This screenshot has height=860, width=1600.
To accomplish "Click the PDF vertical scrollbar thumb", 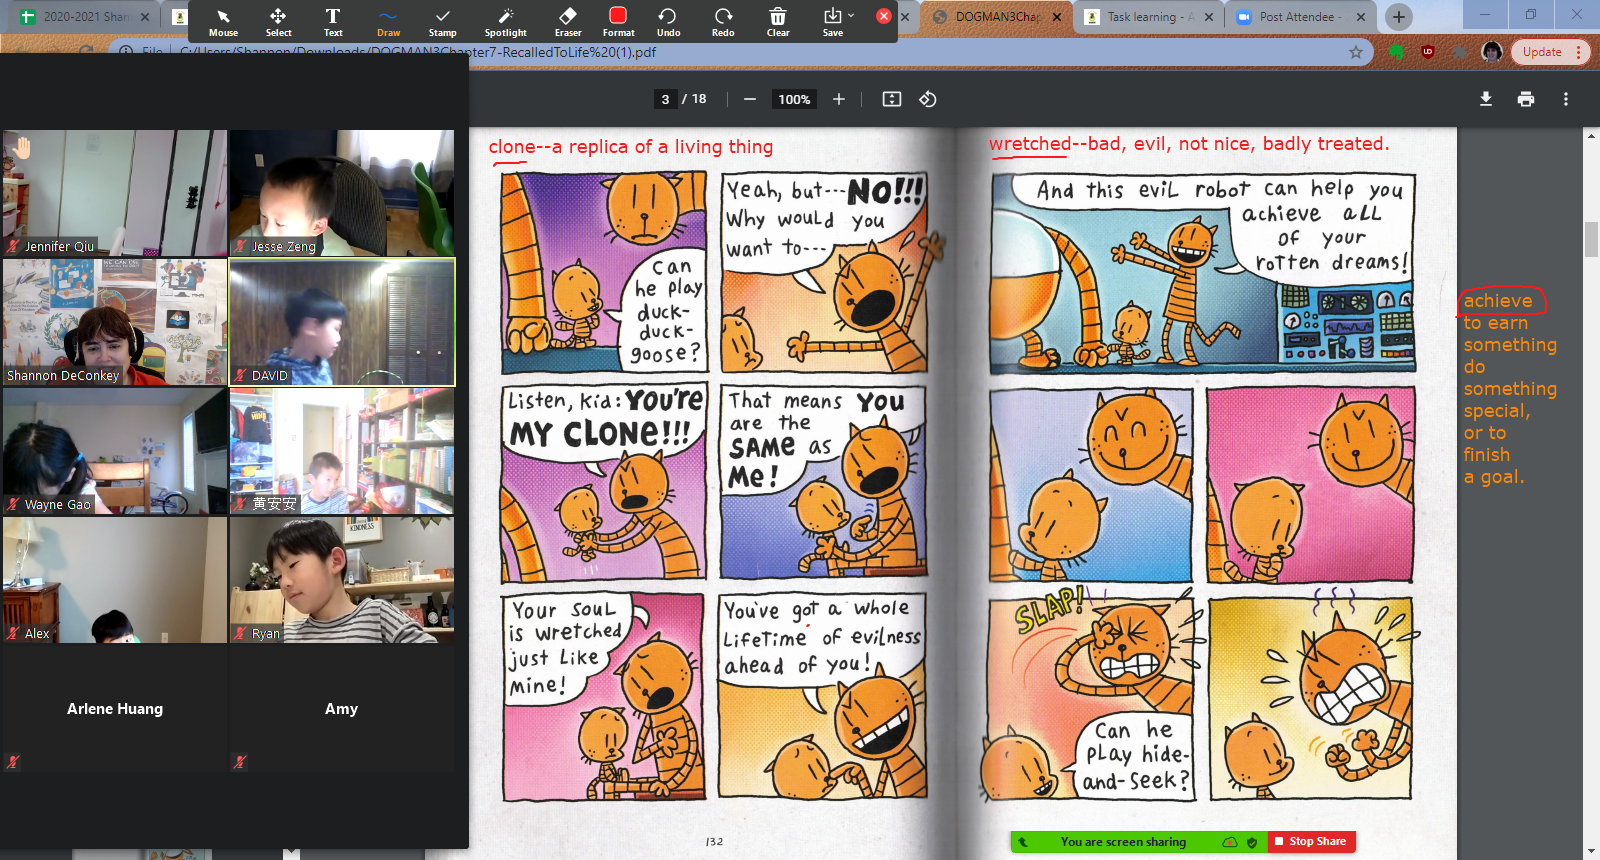I will tap(1591, 240).
